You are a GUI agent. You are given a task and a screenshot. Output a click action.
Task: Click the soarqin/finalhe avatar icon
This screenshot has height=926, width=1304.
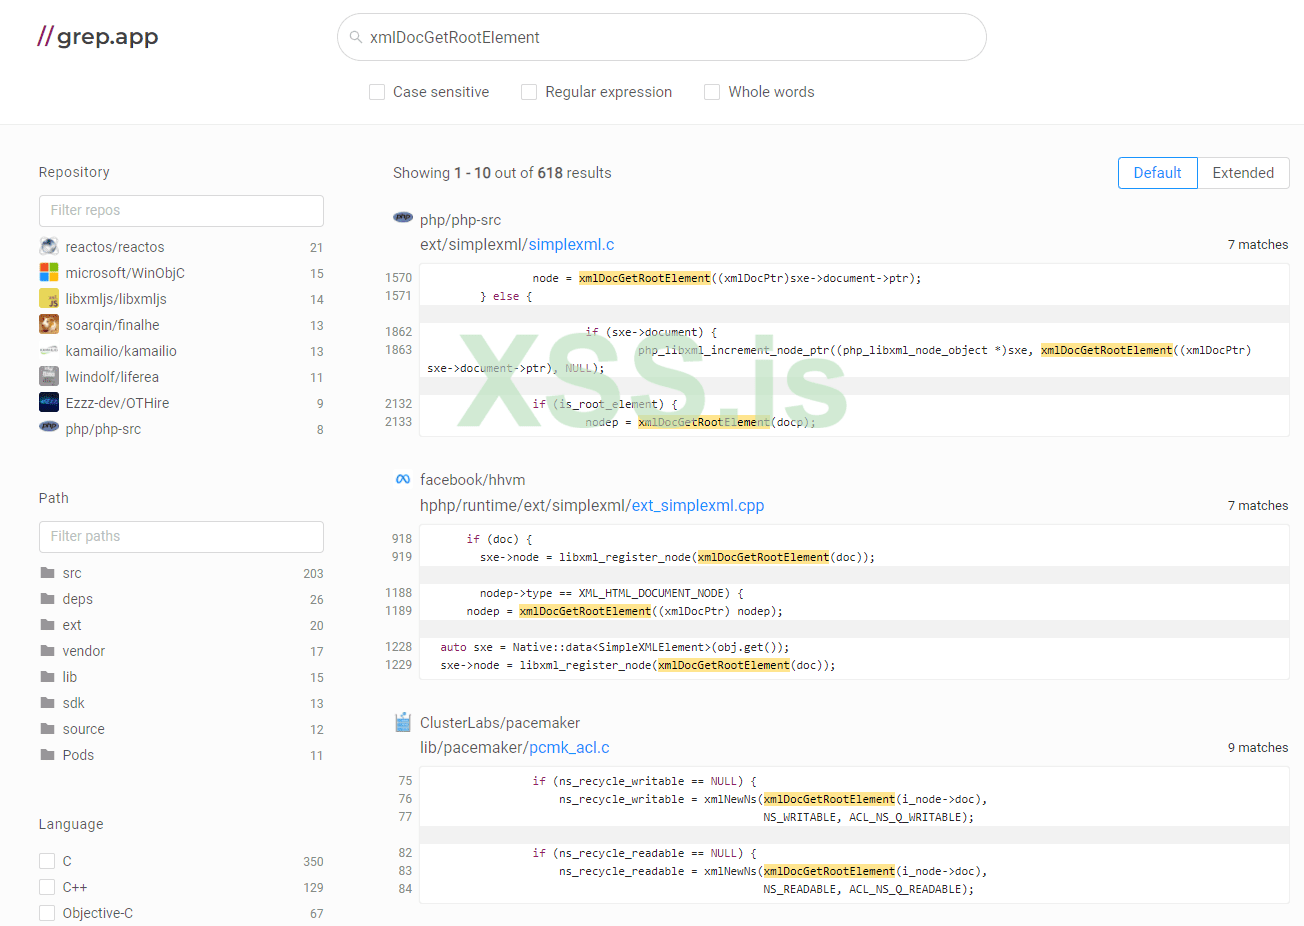[49, 324]
